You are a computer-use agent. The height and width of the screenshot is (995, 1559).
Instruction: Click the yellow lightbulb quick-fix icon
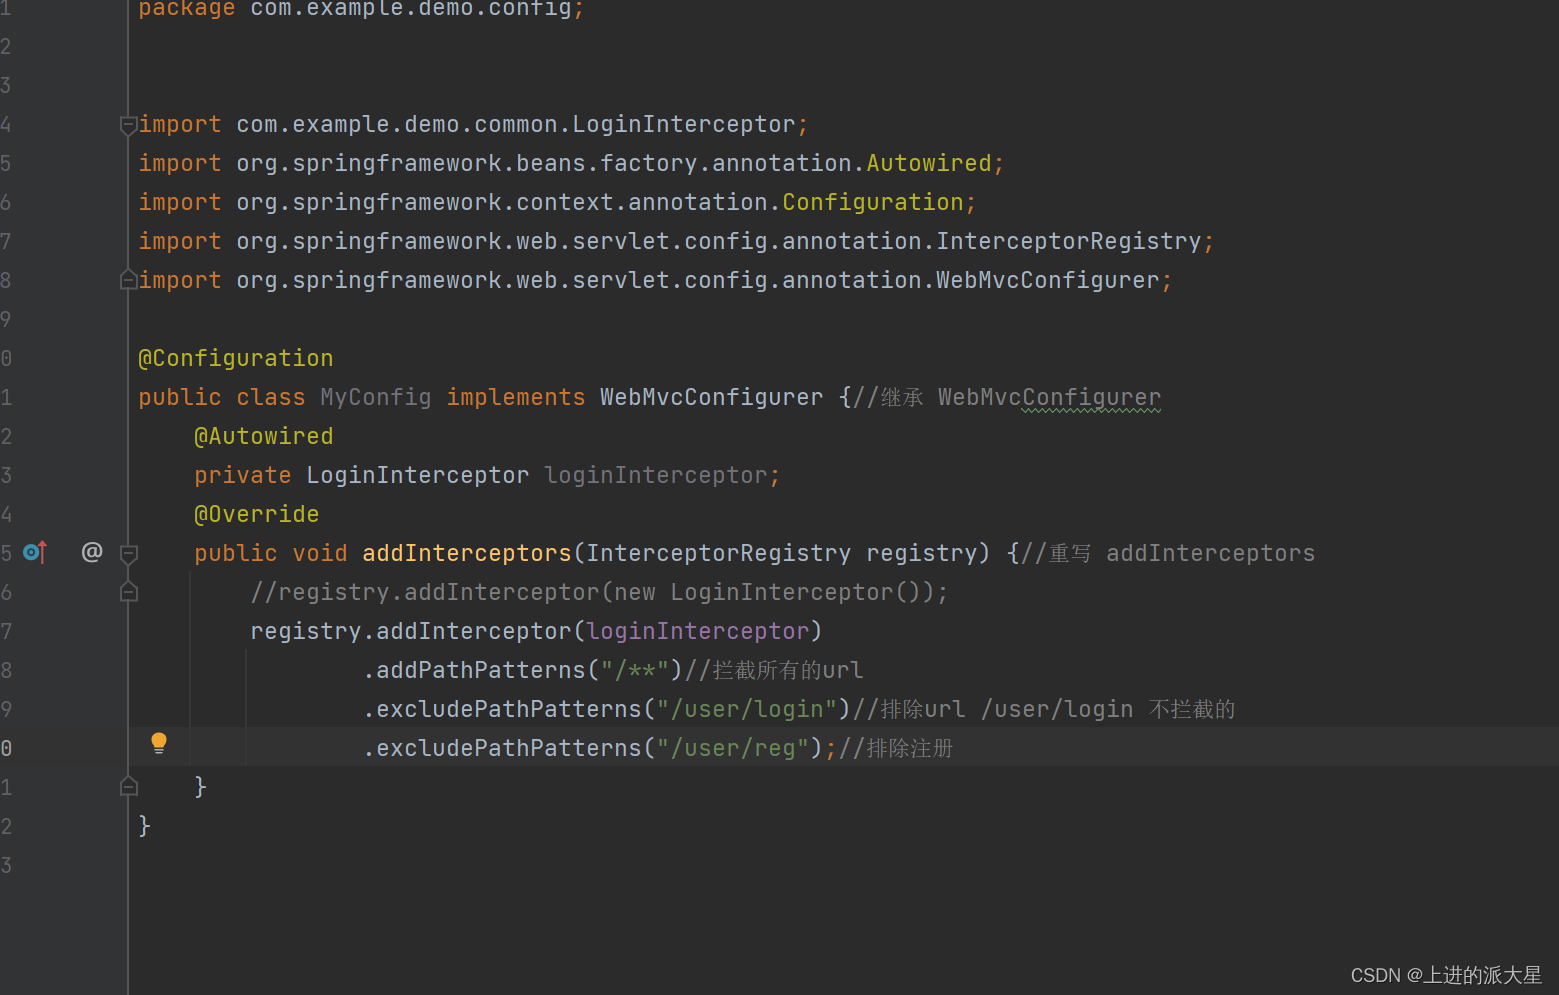coord(159,743)
